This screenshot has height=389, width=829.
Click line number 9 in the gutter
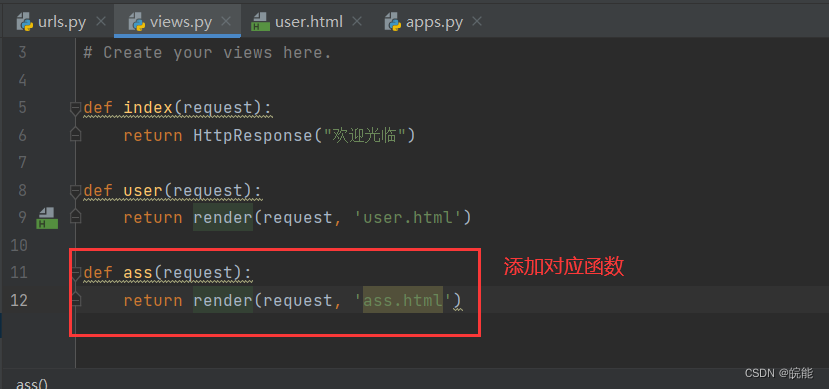tap(22, 218)
